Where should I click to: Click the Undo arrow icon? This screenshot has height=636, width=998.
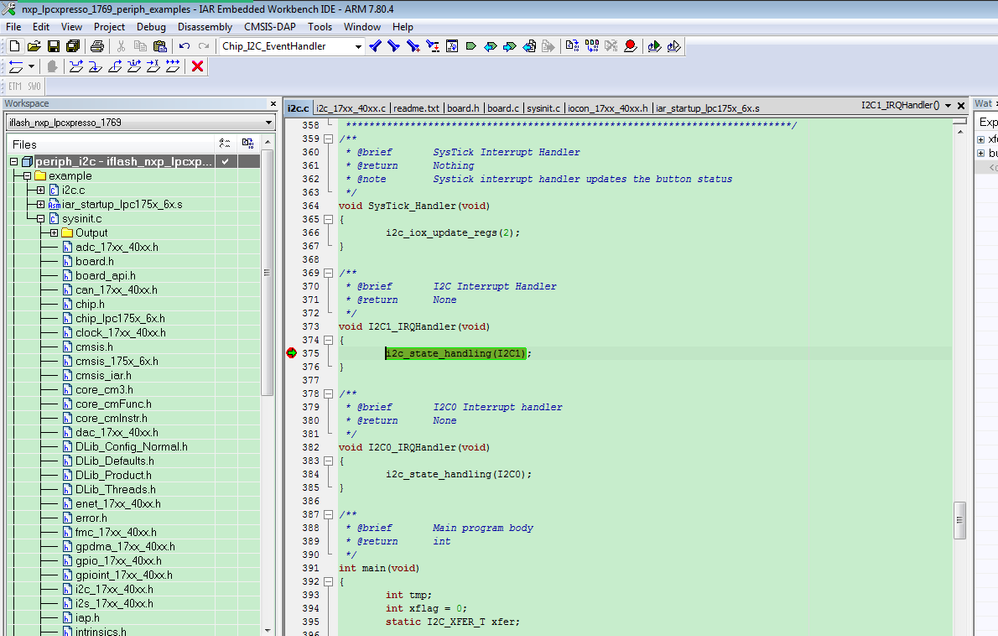184,46
